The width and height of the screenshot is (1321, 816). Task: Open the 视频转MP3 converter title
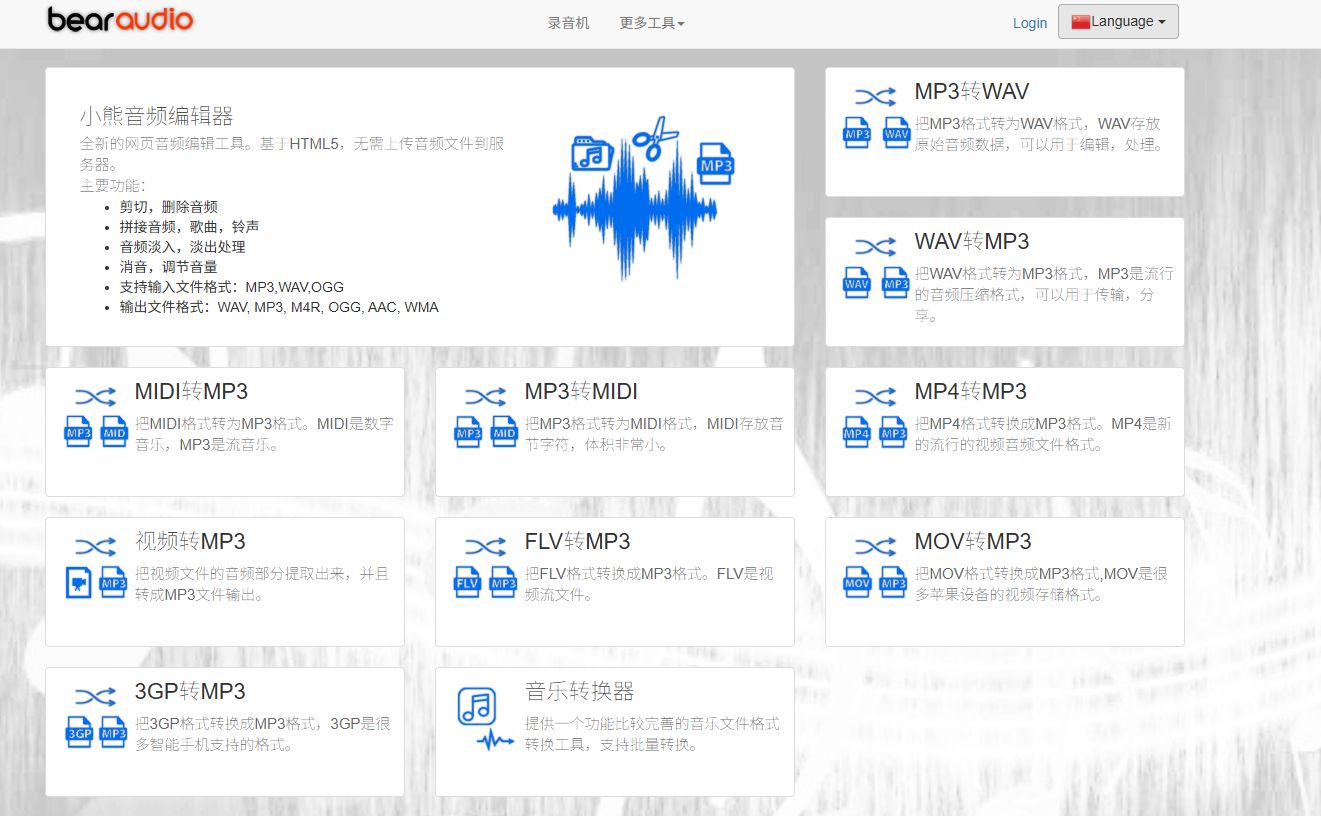[190, 542]
